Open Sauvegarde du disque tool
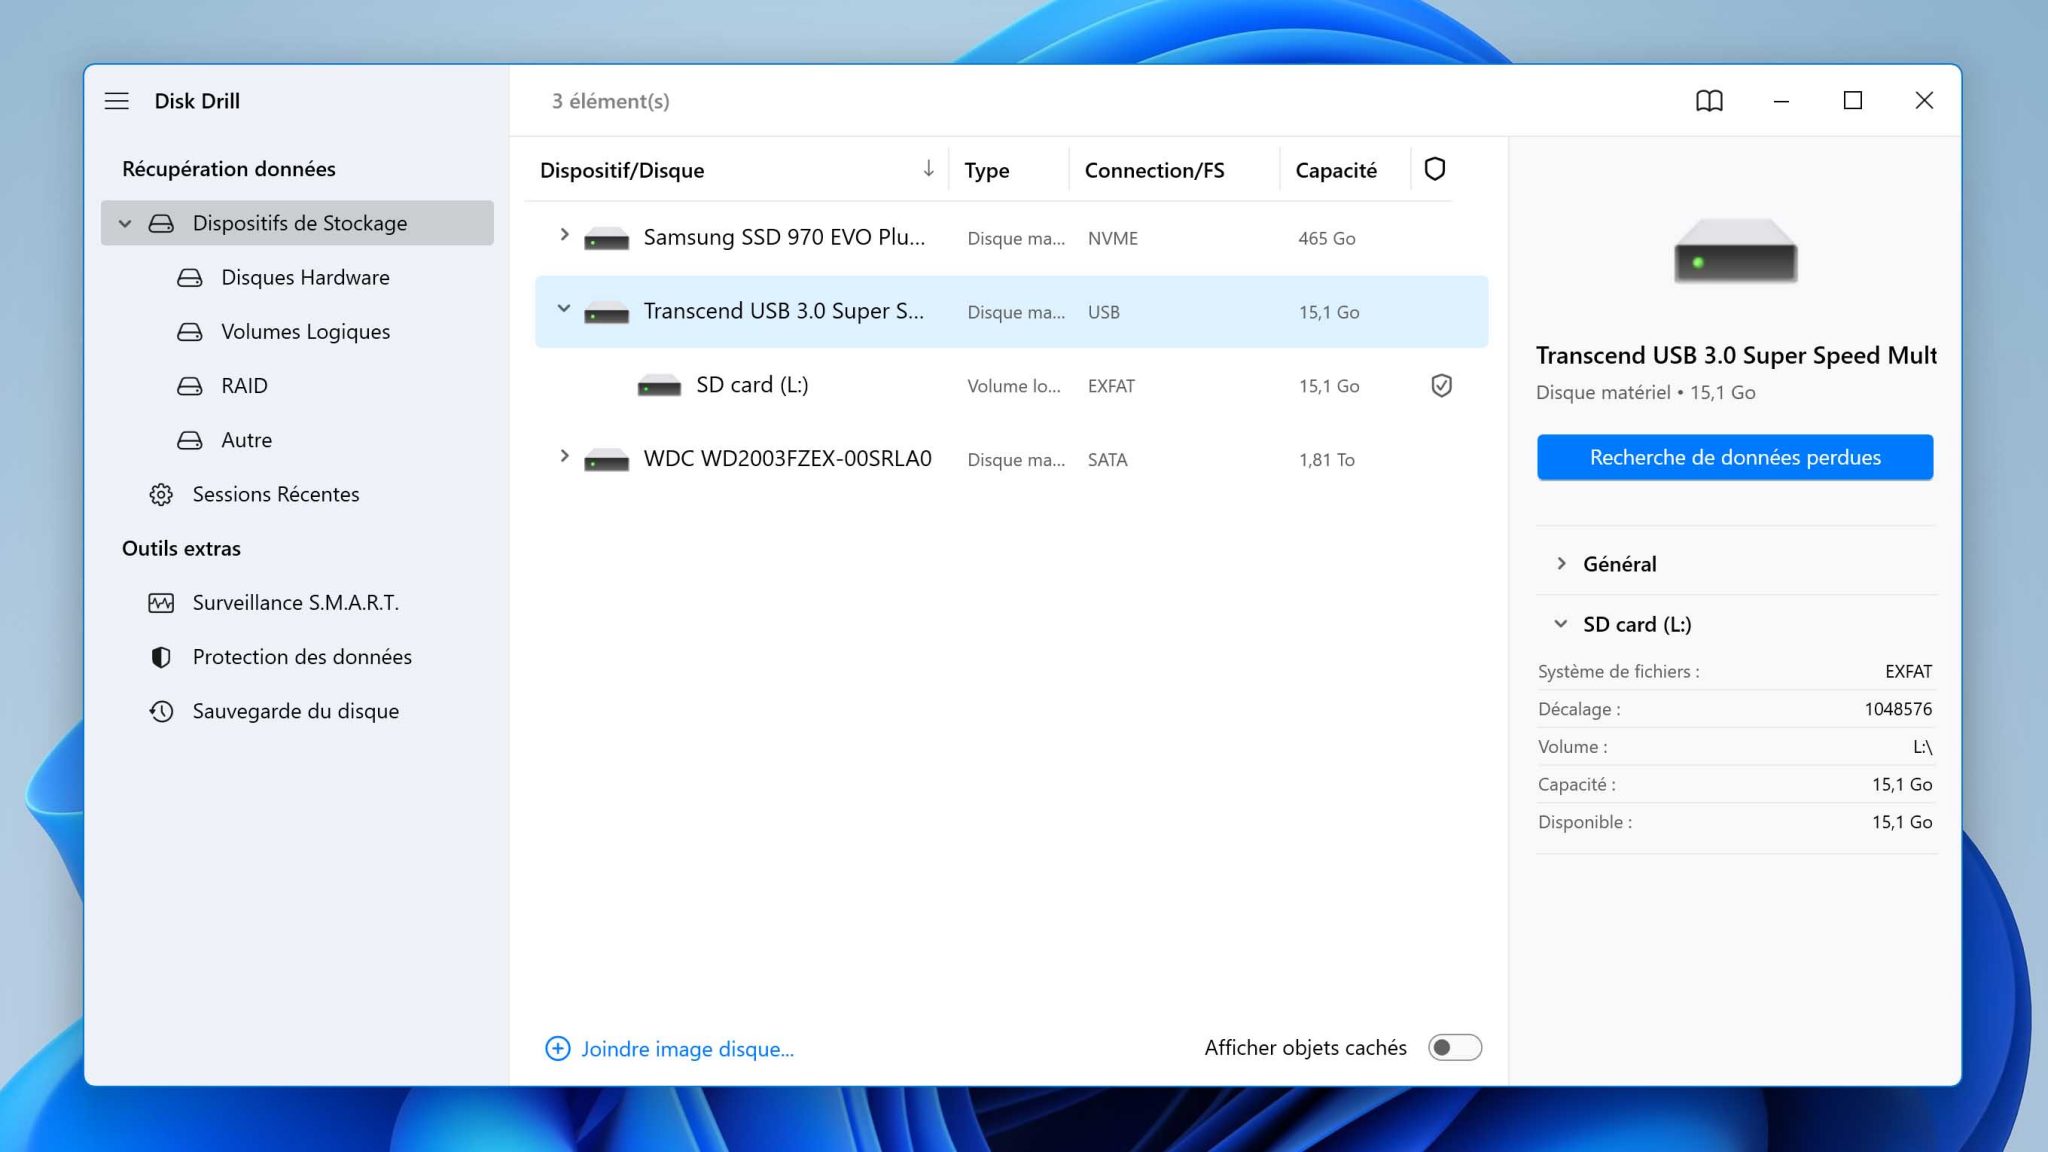 [295, 711]
